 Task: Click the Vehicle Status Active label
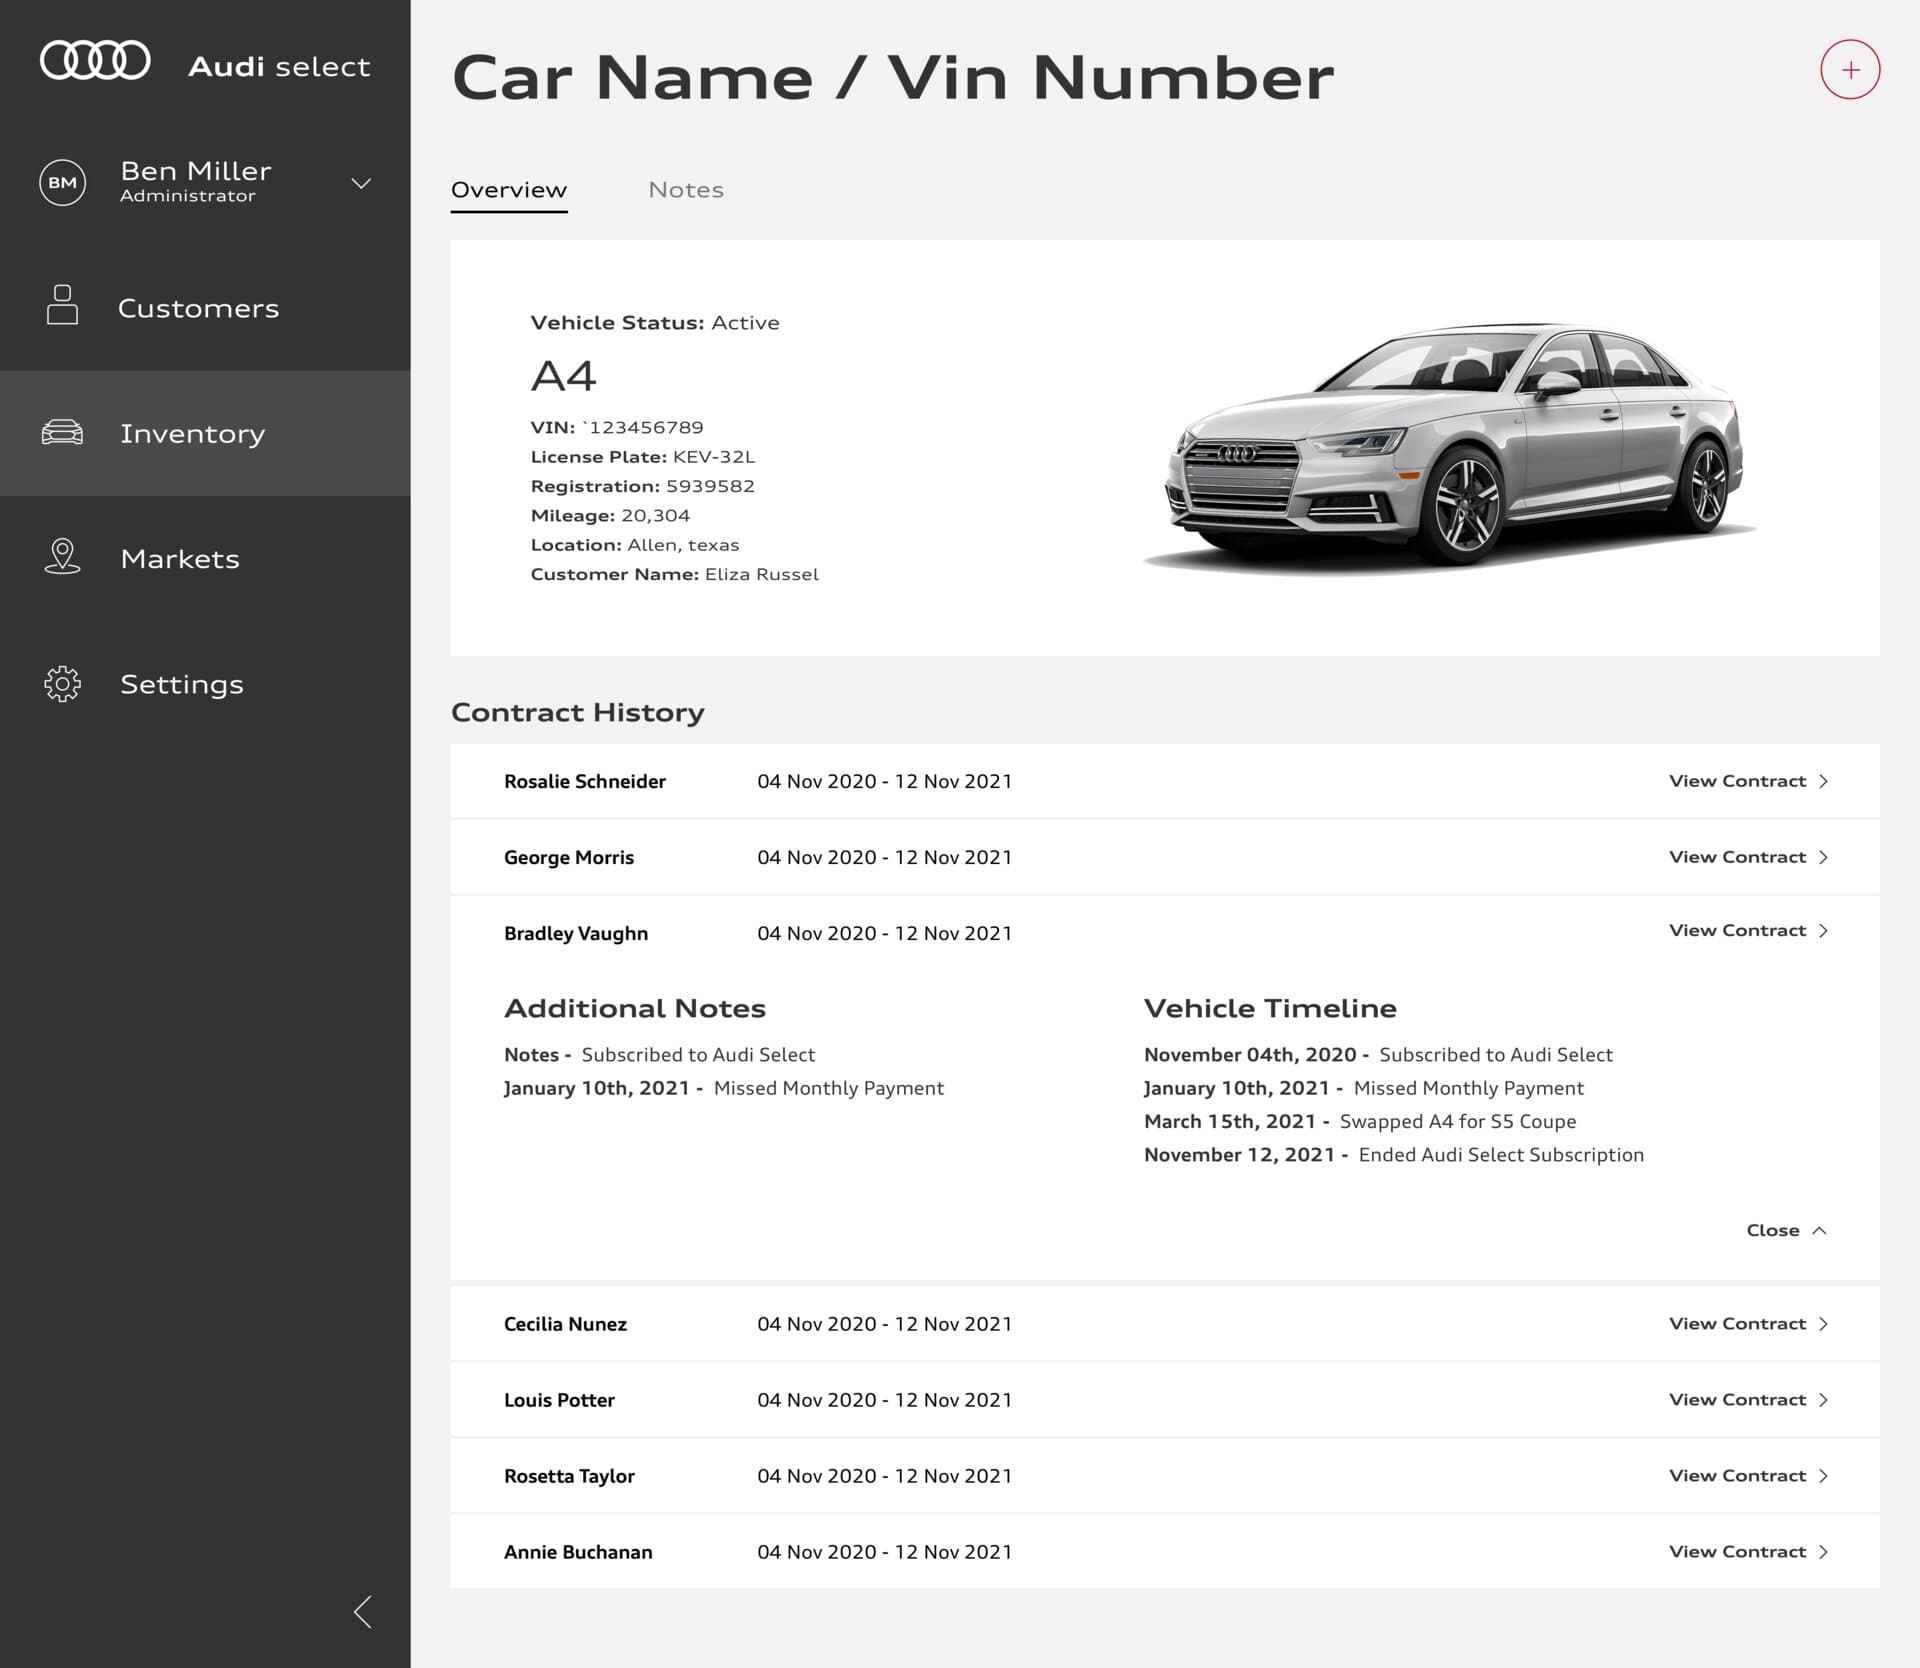tap(655, 322)
